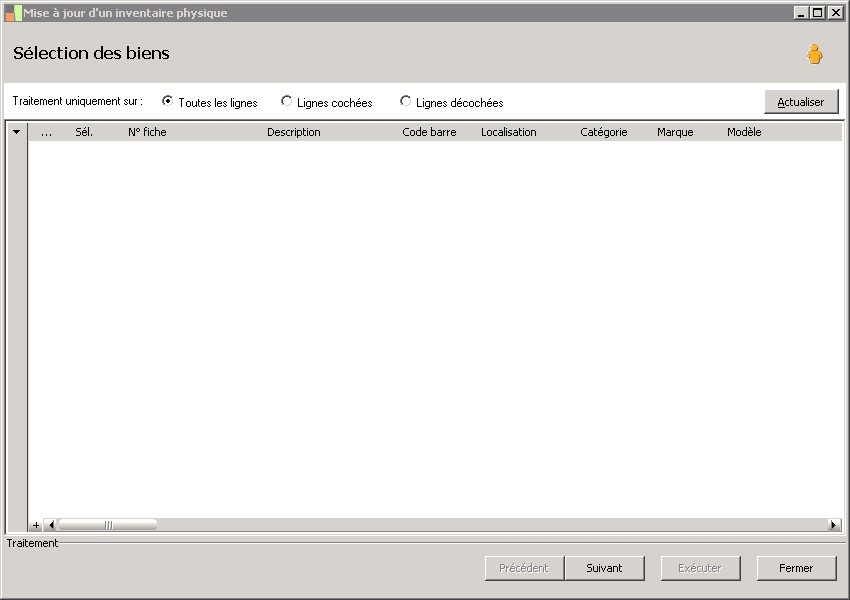Click the horizontal scrollbar thumb
The width and height of the screenshot is (850, 600).
click(x=108, y=525)
